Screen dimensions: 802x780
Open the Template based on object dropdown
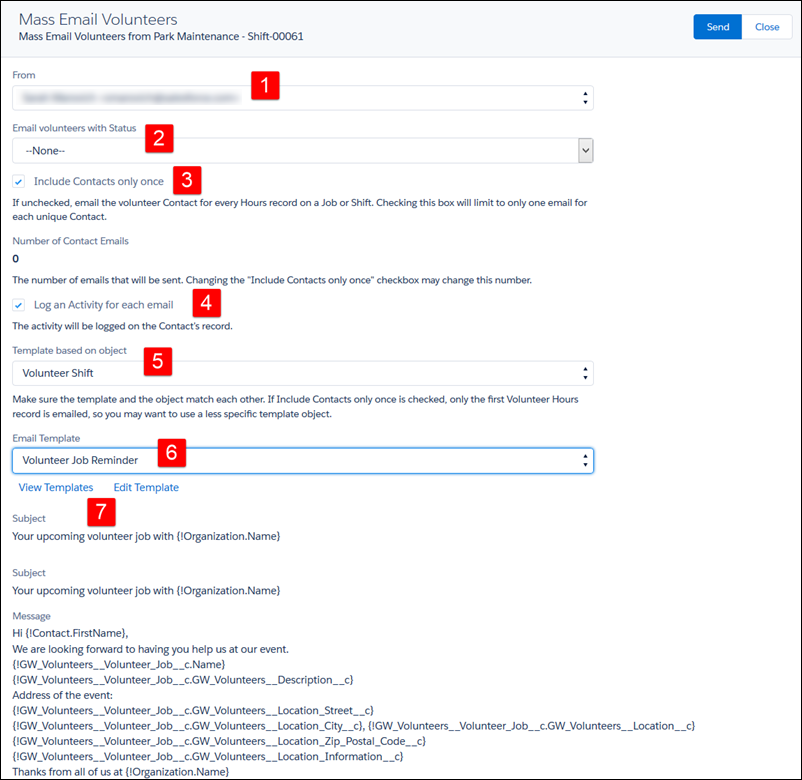303,373
